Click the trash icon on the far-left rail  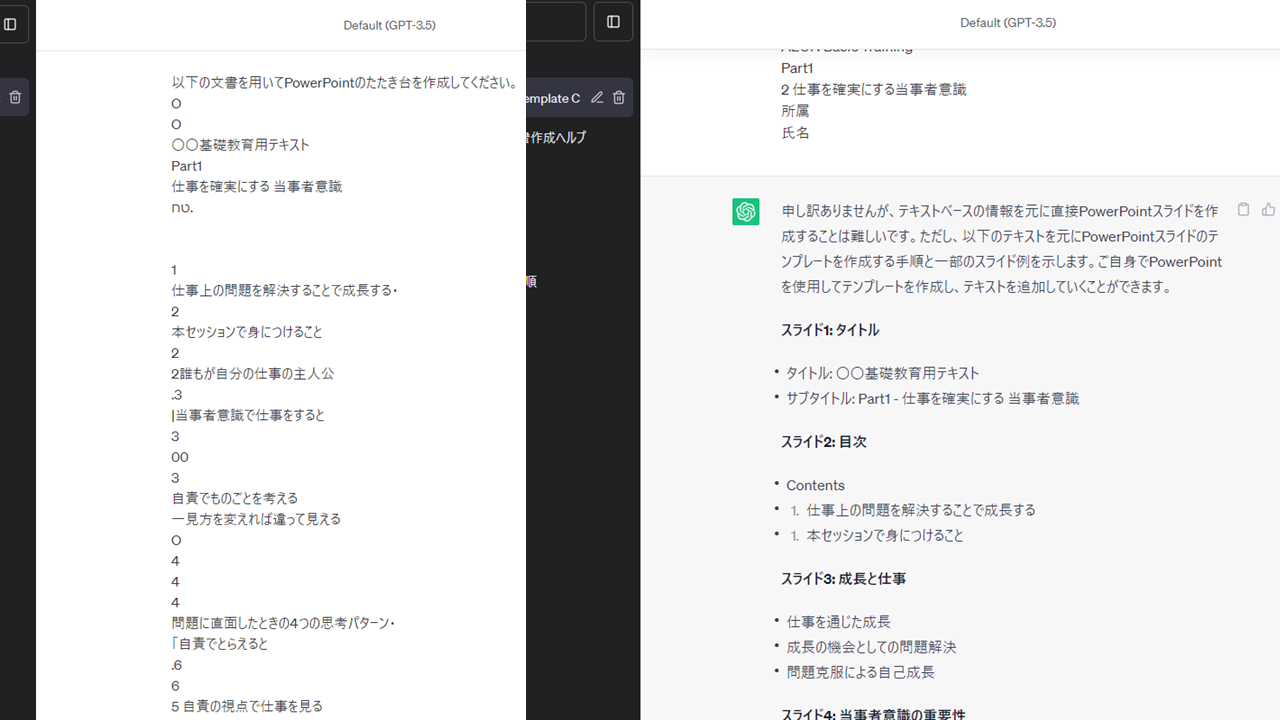(x=14, y=97)
